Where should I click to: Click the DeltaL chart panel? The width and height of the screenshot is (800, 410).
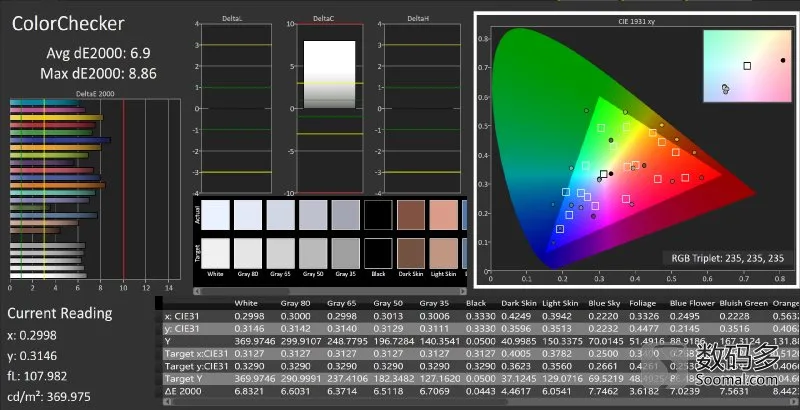(x=236, y=108)
